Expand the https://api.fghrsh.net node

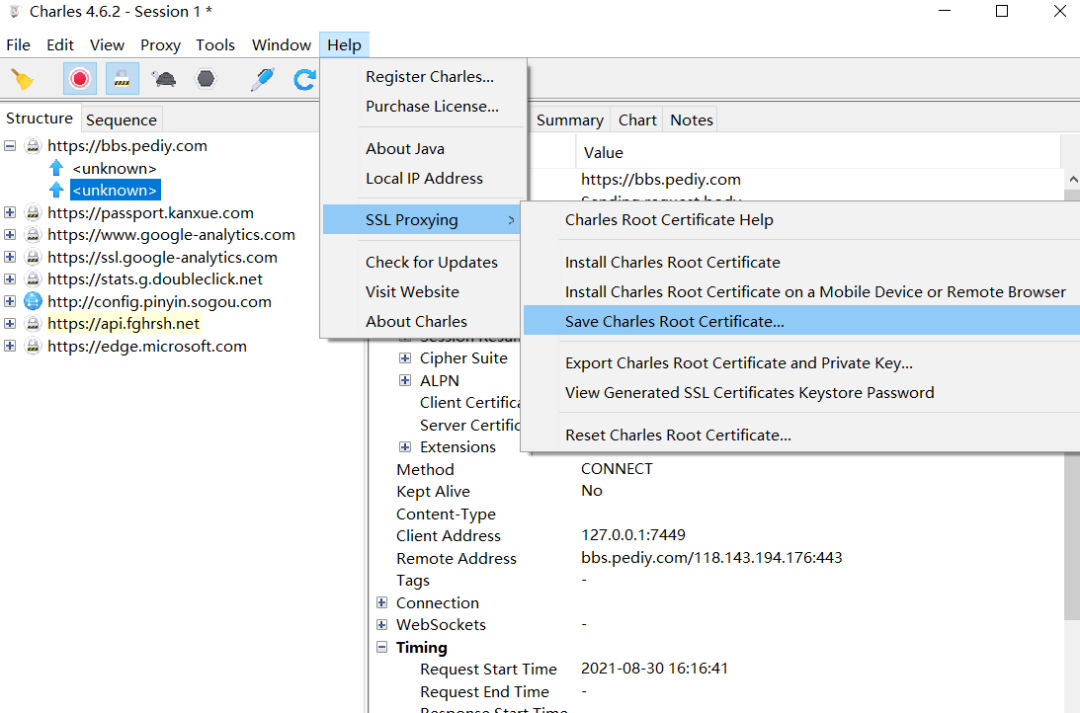click(x=10, y=323)
